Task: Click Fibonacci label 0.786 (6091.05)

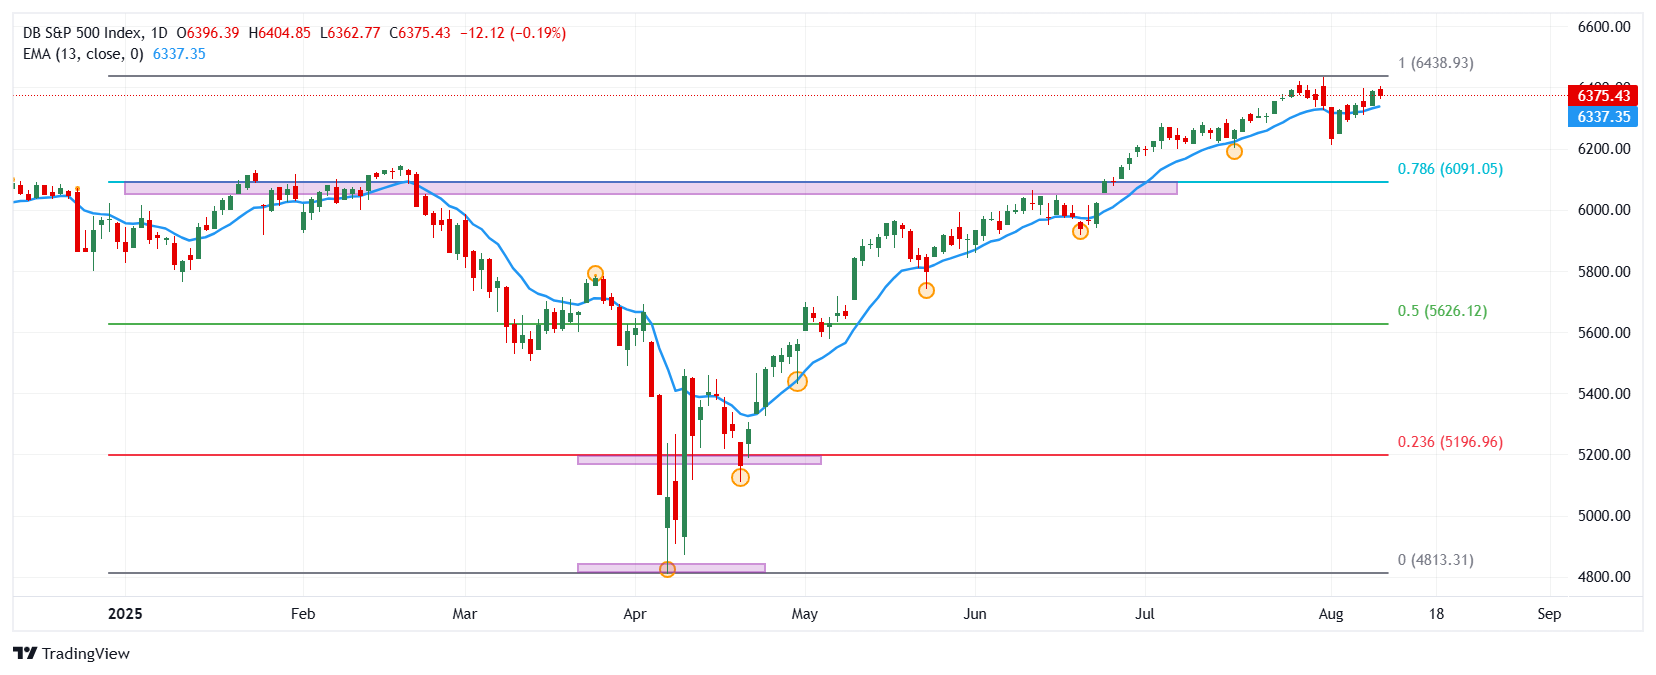Action: click(x=1450, y=169)
